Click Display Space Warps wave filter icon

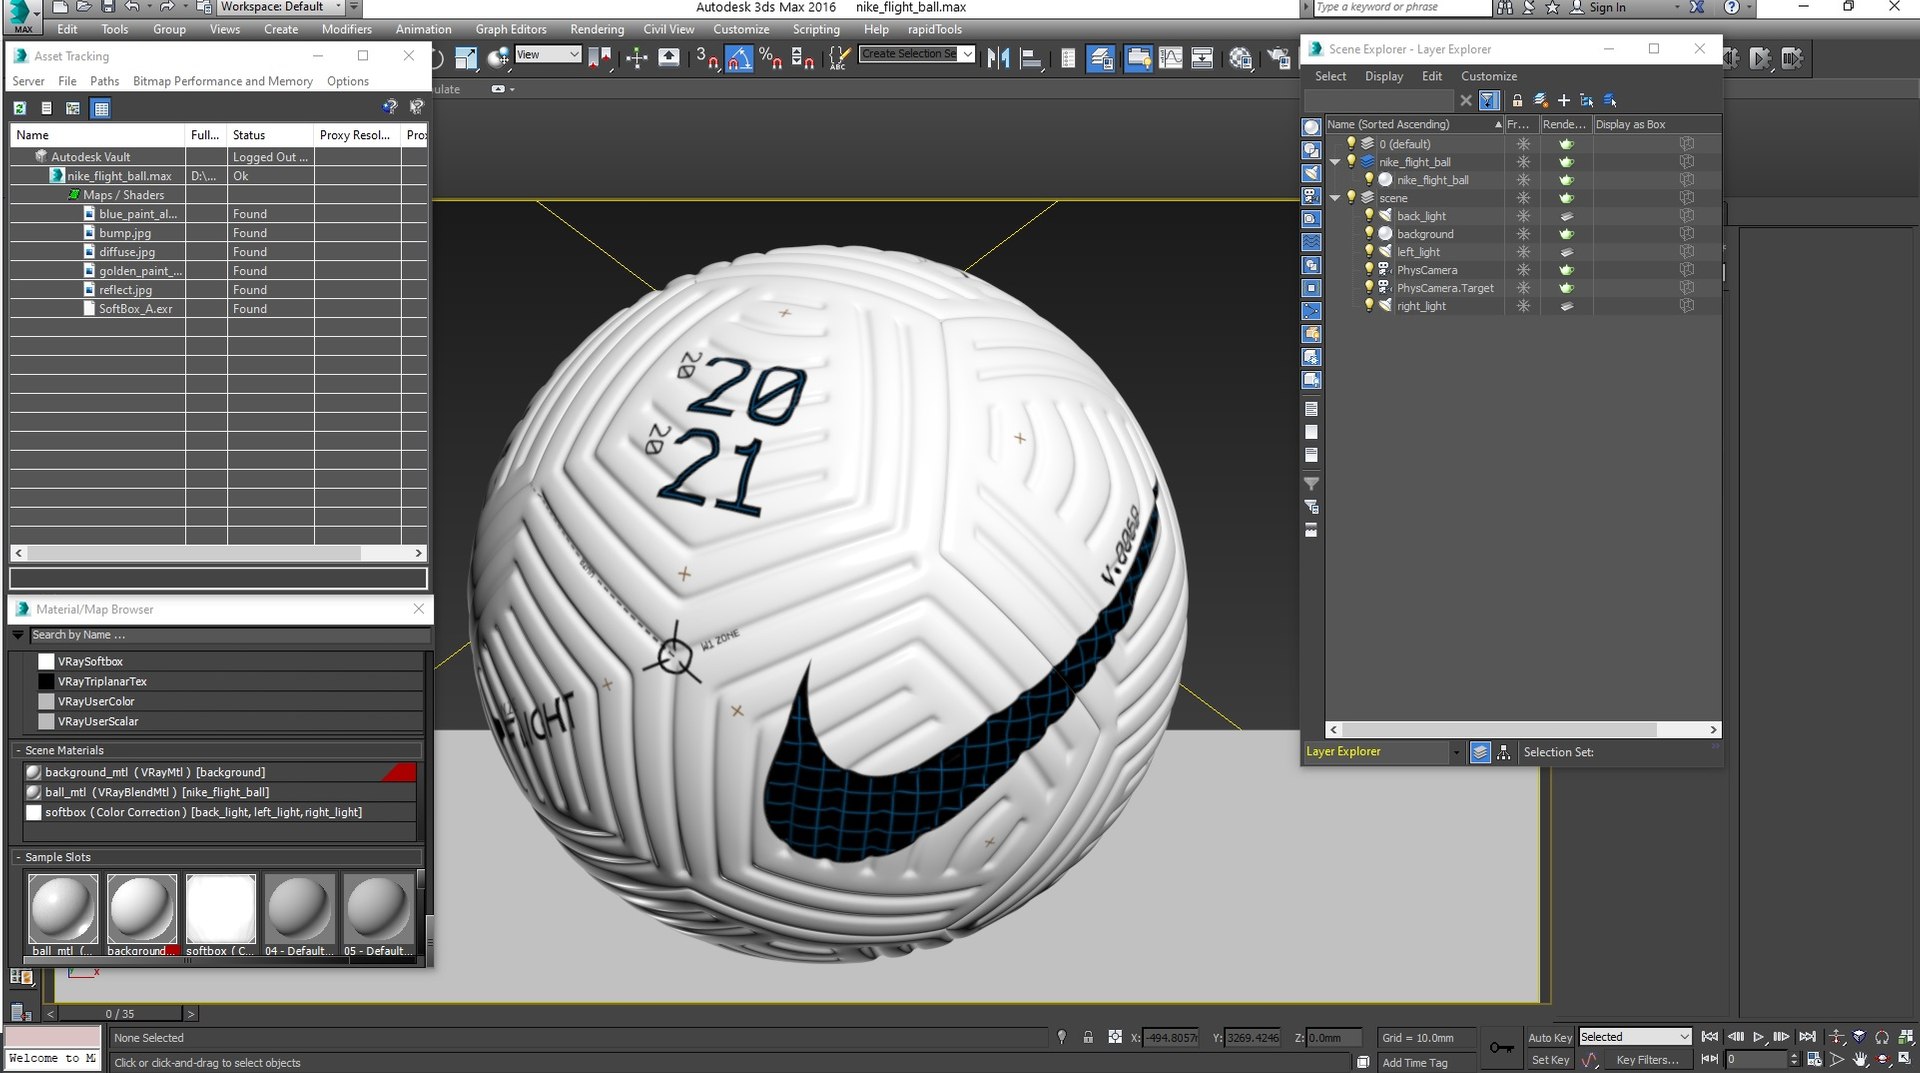click(1311, 242)
